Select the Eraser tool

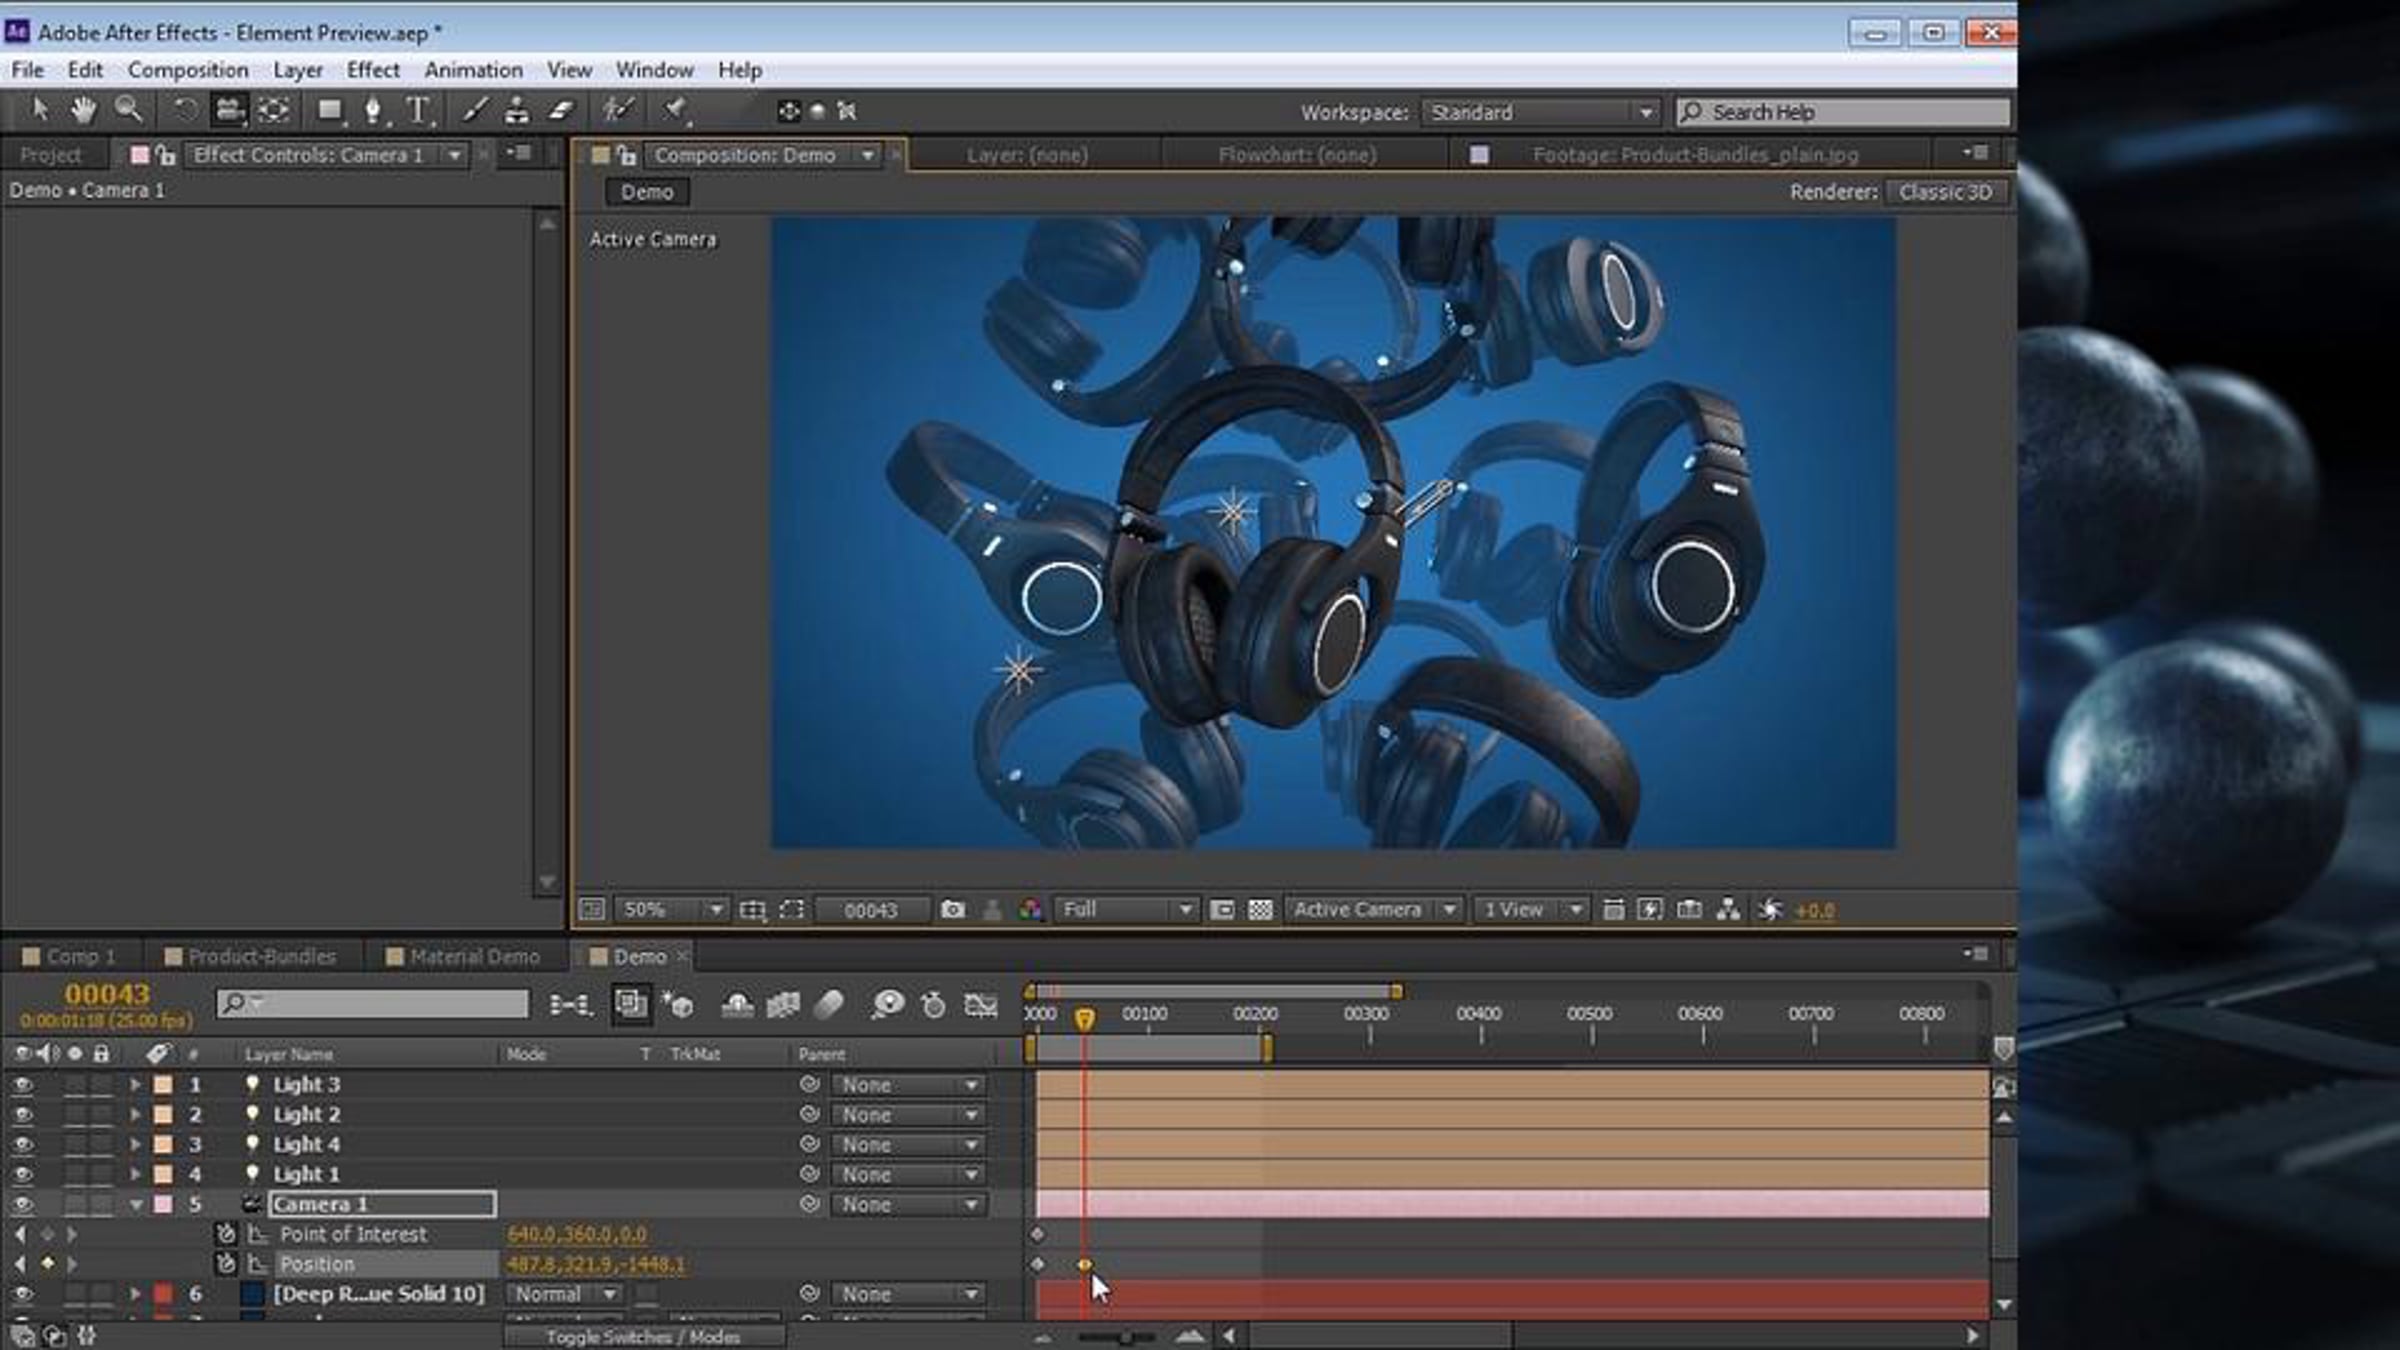[561, 110]
